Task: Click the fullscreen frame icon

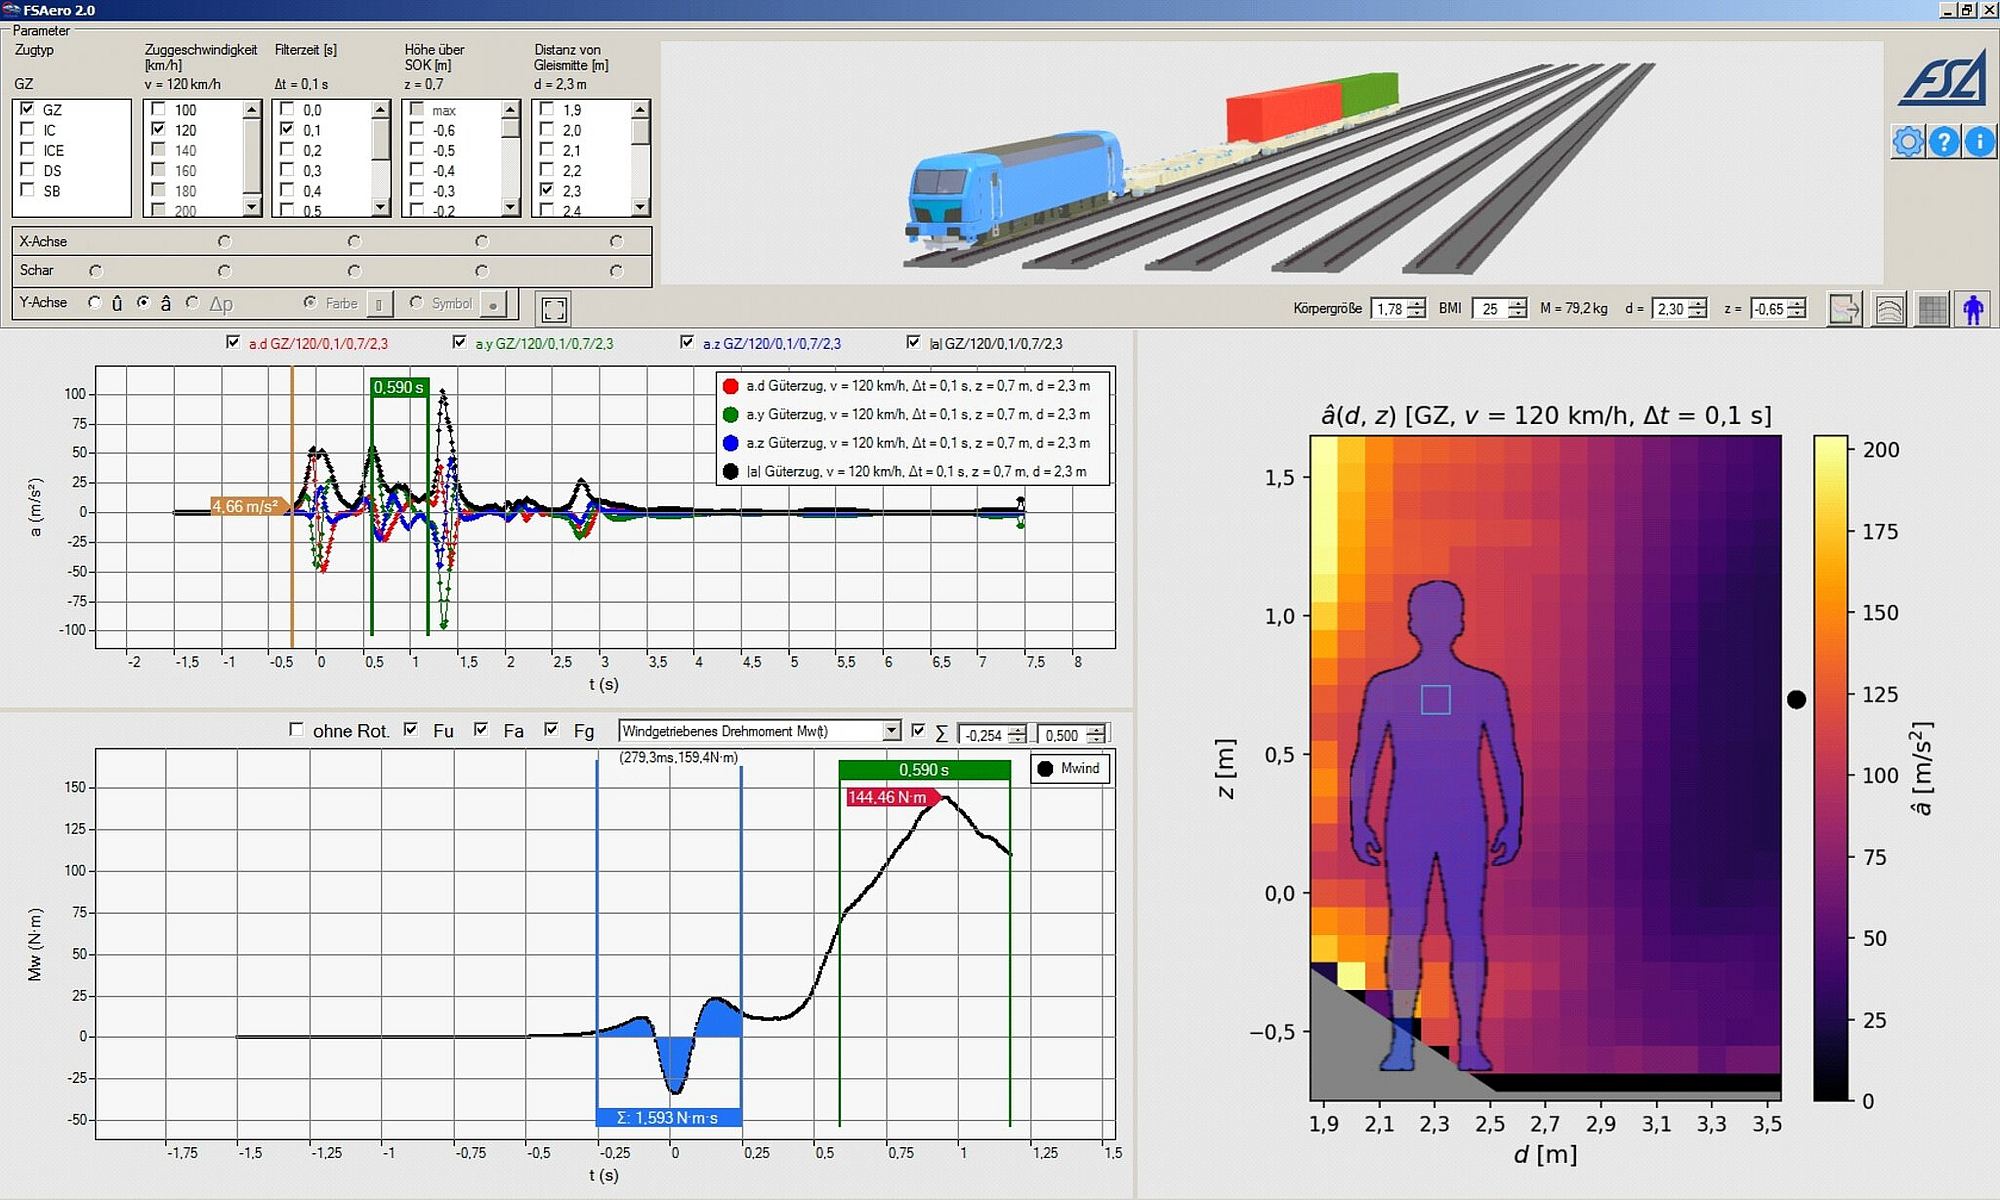Action: pos(554,309)
